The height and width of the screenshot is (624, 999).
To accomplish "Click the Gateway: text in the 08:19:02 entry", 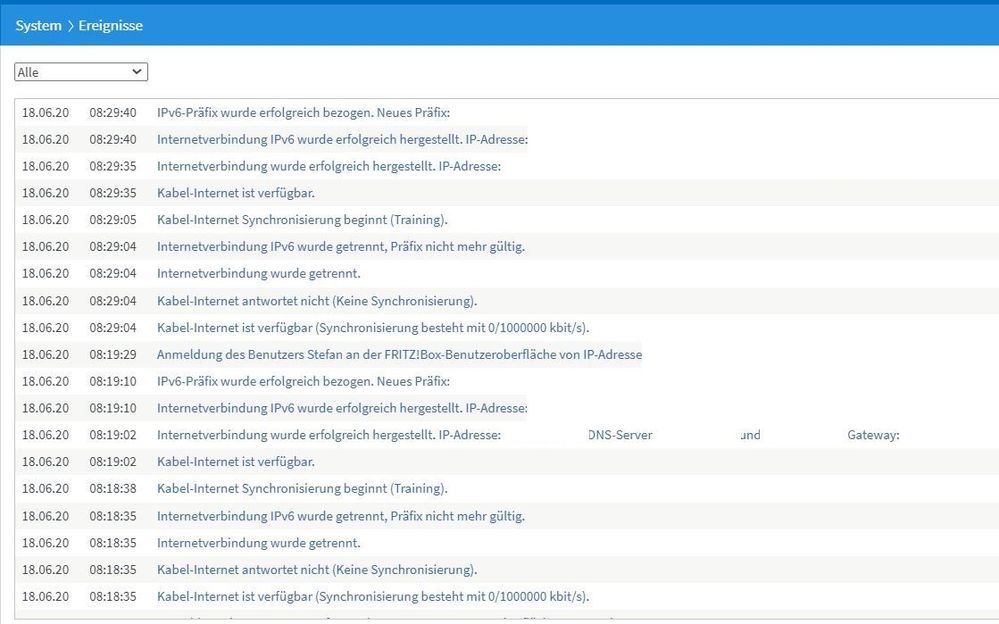I will click(x=873, y=435).
